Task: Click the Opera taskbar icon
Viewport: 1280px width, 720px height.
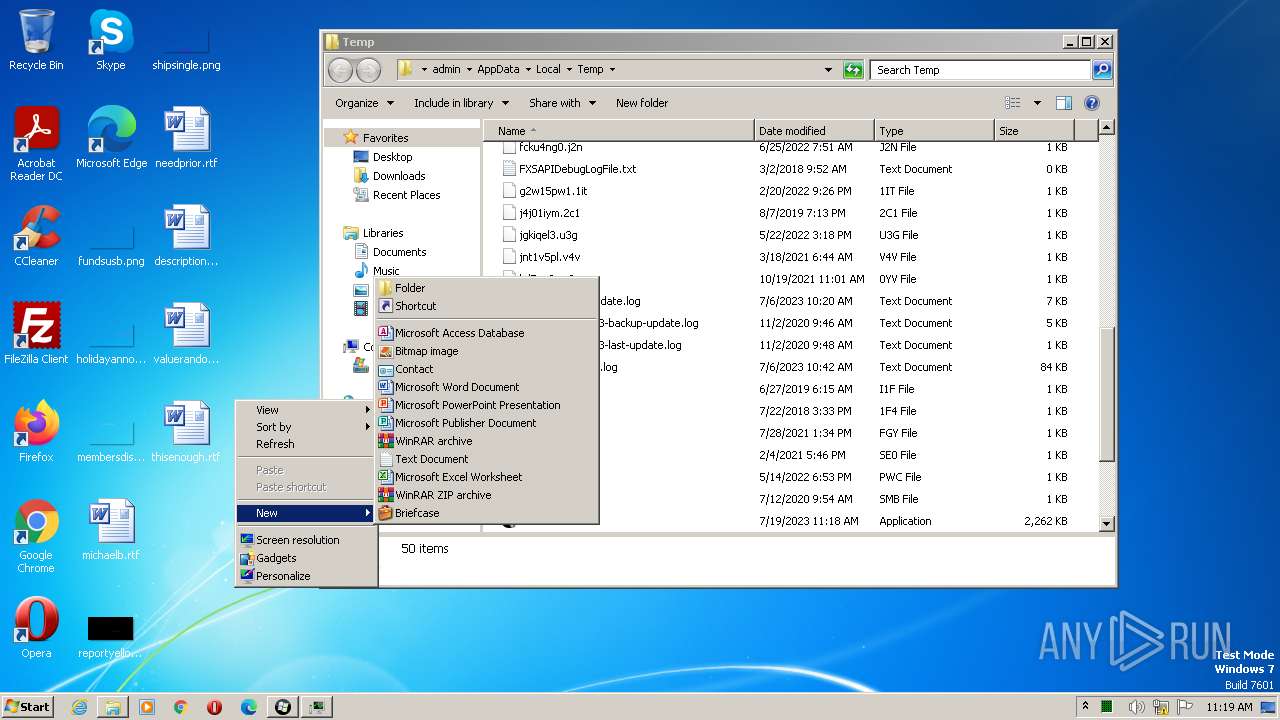Action: (x=215, y=707)
